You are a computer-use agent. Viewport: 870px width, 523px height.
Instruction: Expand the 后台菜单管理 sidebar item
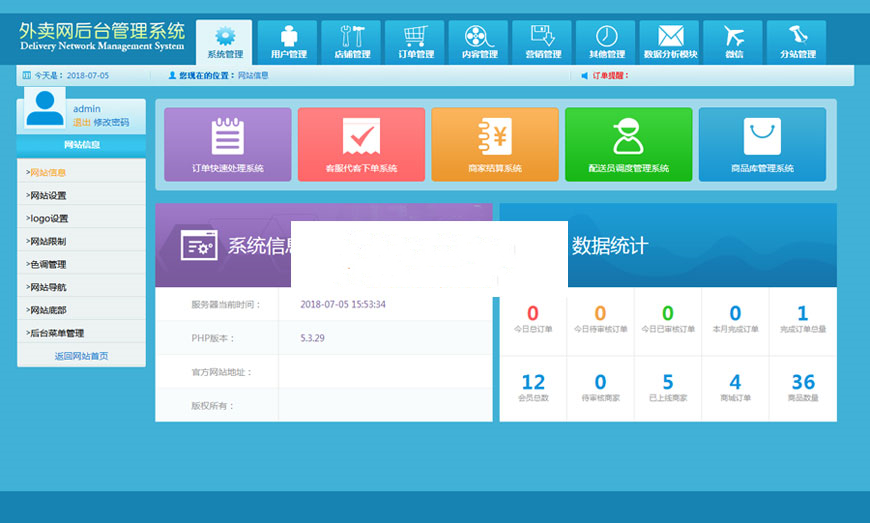(x=56, y=333)
